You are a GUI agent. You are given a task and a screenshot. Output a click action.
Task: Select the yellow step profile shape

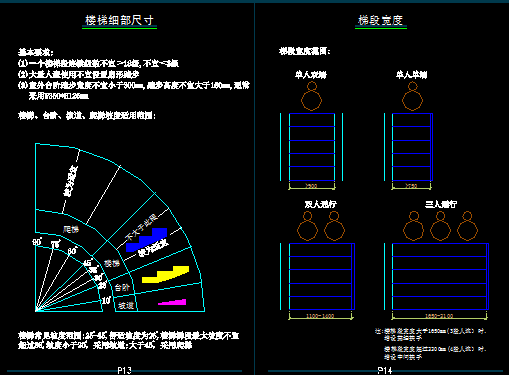tap(165, 274)
